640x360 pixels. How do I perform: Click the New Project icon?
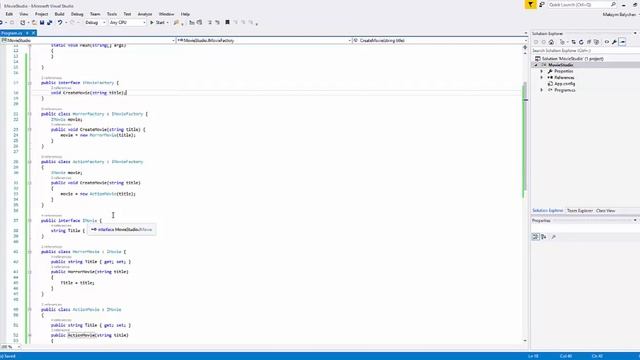22,22
